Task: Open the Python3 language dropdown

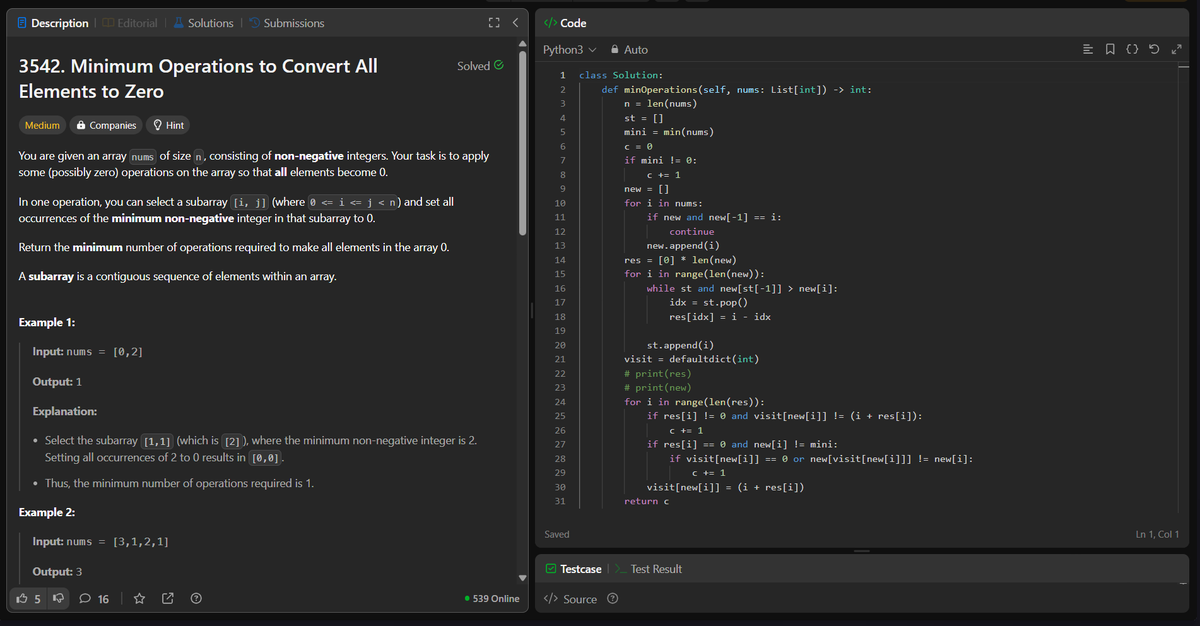Action: [569, 49]
